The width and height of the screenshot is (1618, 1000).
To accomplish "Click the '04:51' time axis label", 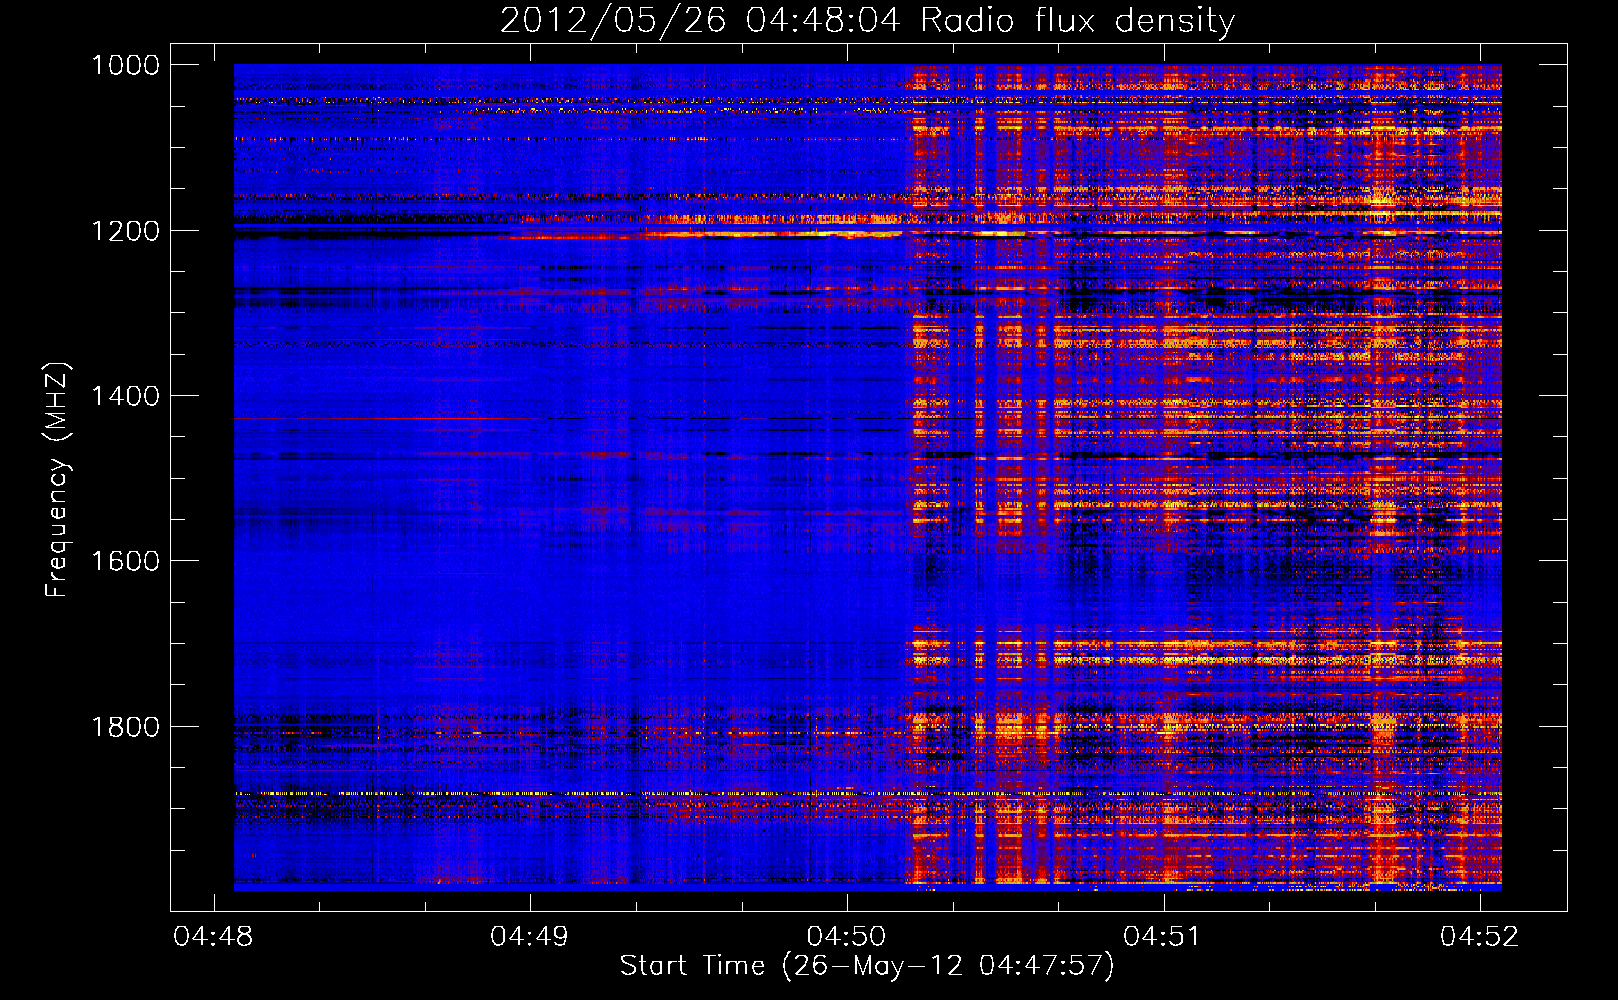I will tap(1162, 936).
